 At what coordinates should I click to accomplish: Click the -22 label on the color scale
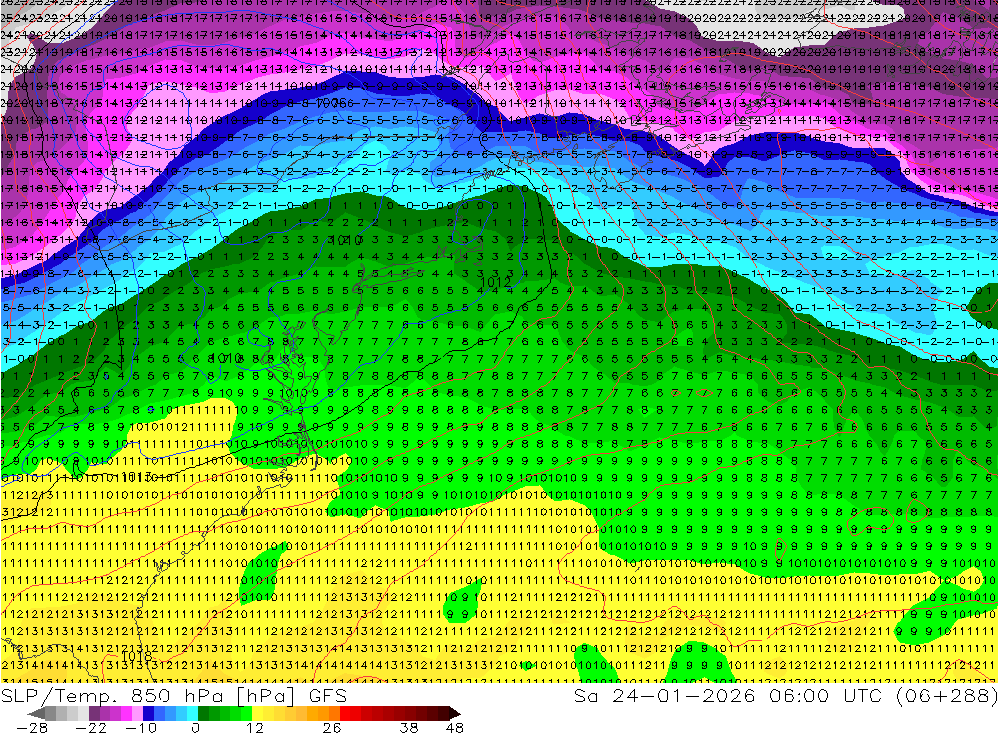(x=91, y=727)
